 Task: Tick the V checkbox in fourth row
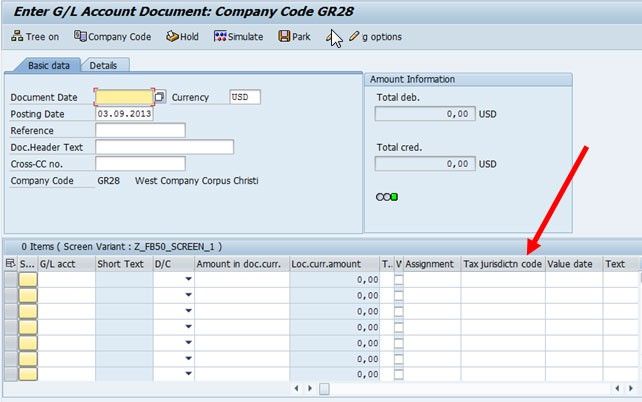point(399,327)
